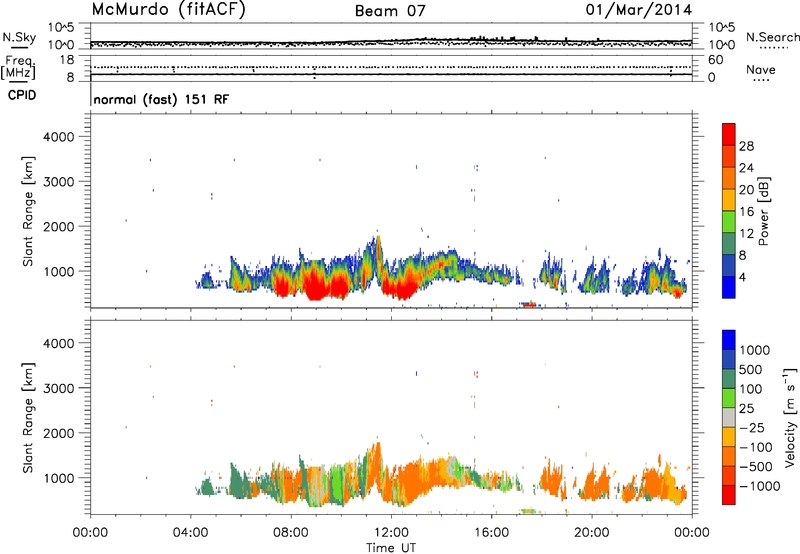Viewport: 800px width, 554px height.
Task: Click the 3000 tick in velocity panel
Action: tap(59, 388)
